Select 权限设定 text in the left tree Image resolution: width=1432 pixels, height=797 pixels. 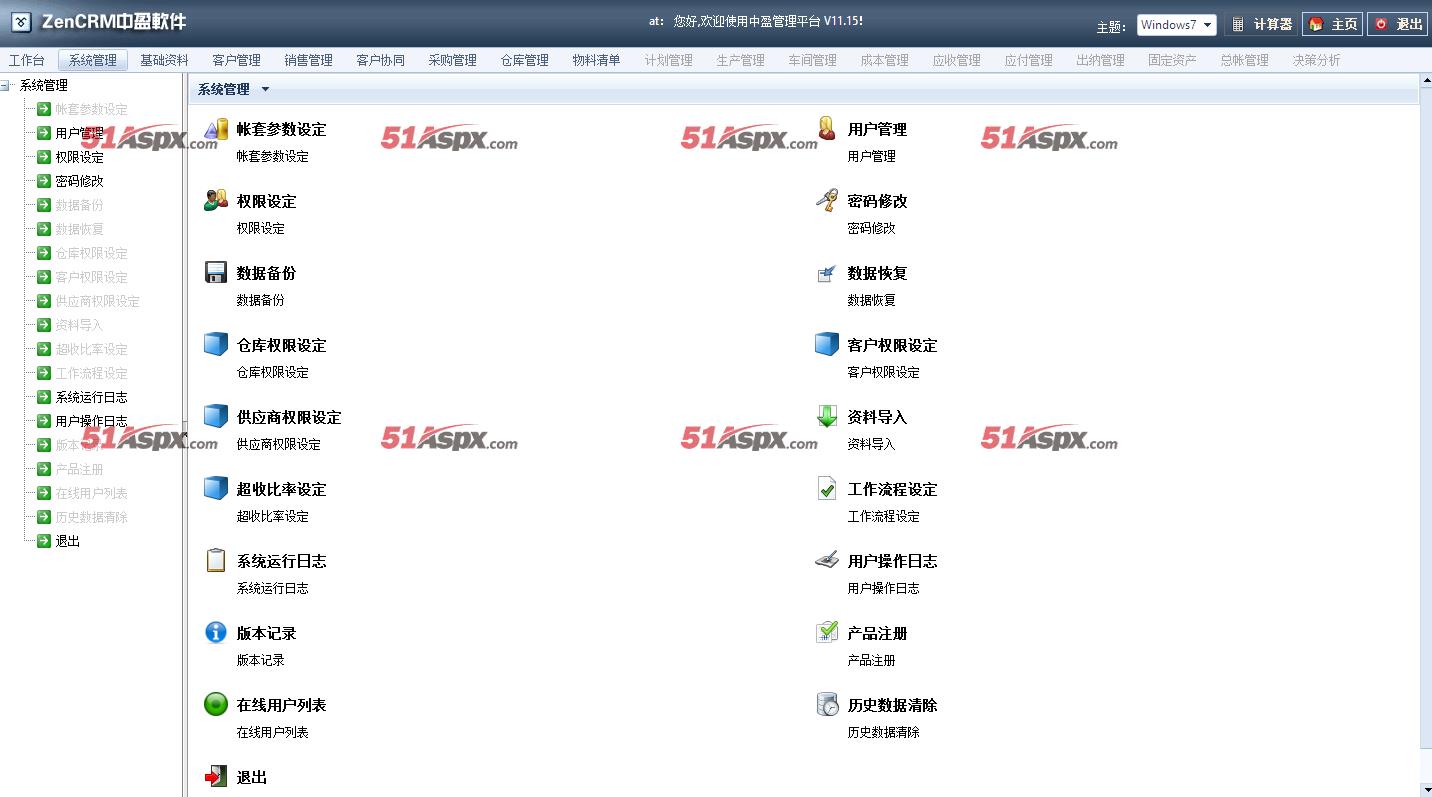coord(79,157)
